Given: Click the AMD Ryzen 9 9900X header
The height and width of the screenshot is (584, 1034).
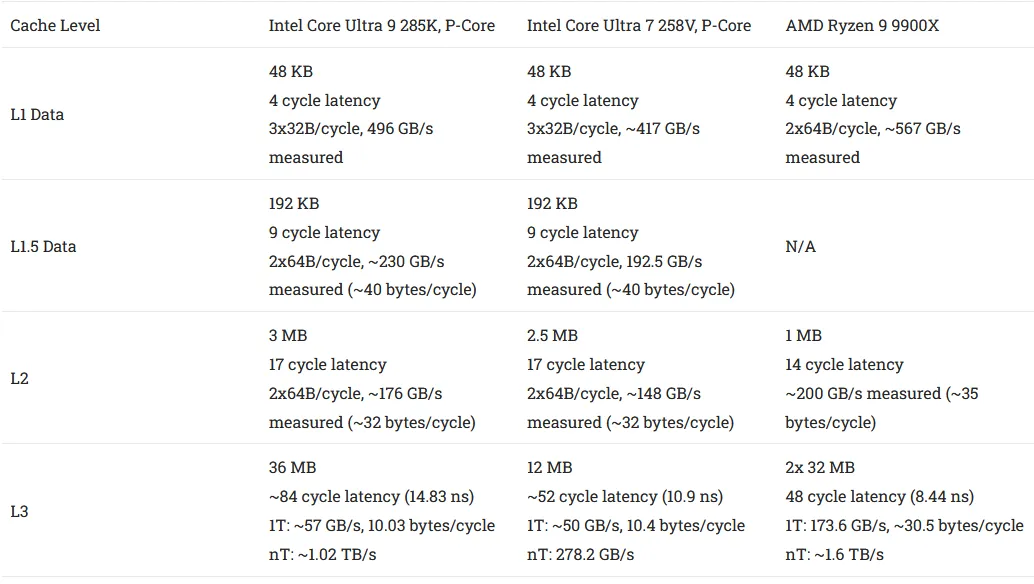Looking at the screenshot, I should click(x=862, y=26).
